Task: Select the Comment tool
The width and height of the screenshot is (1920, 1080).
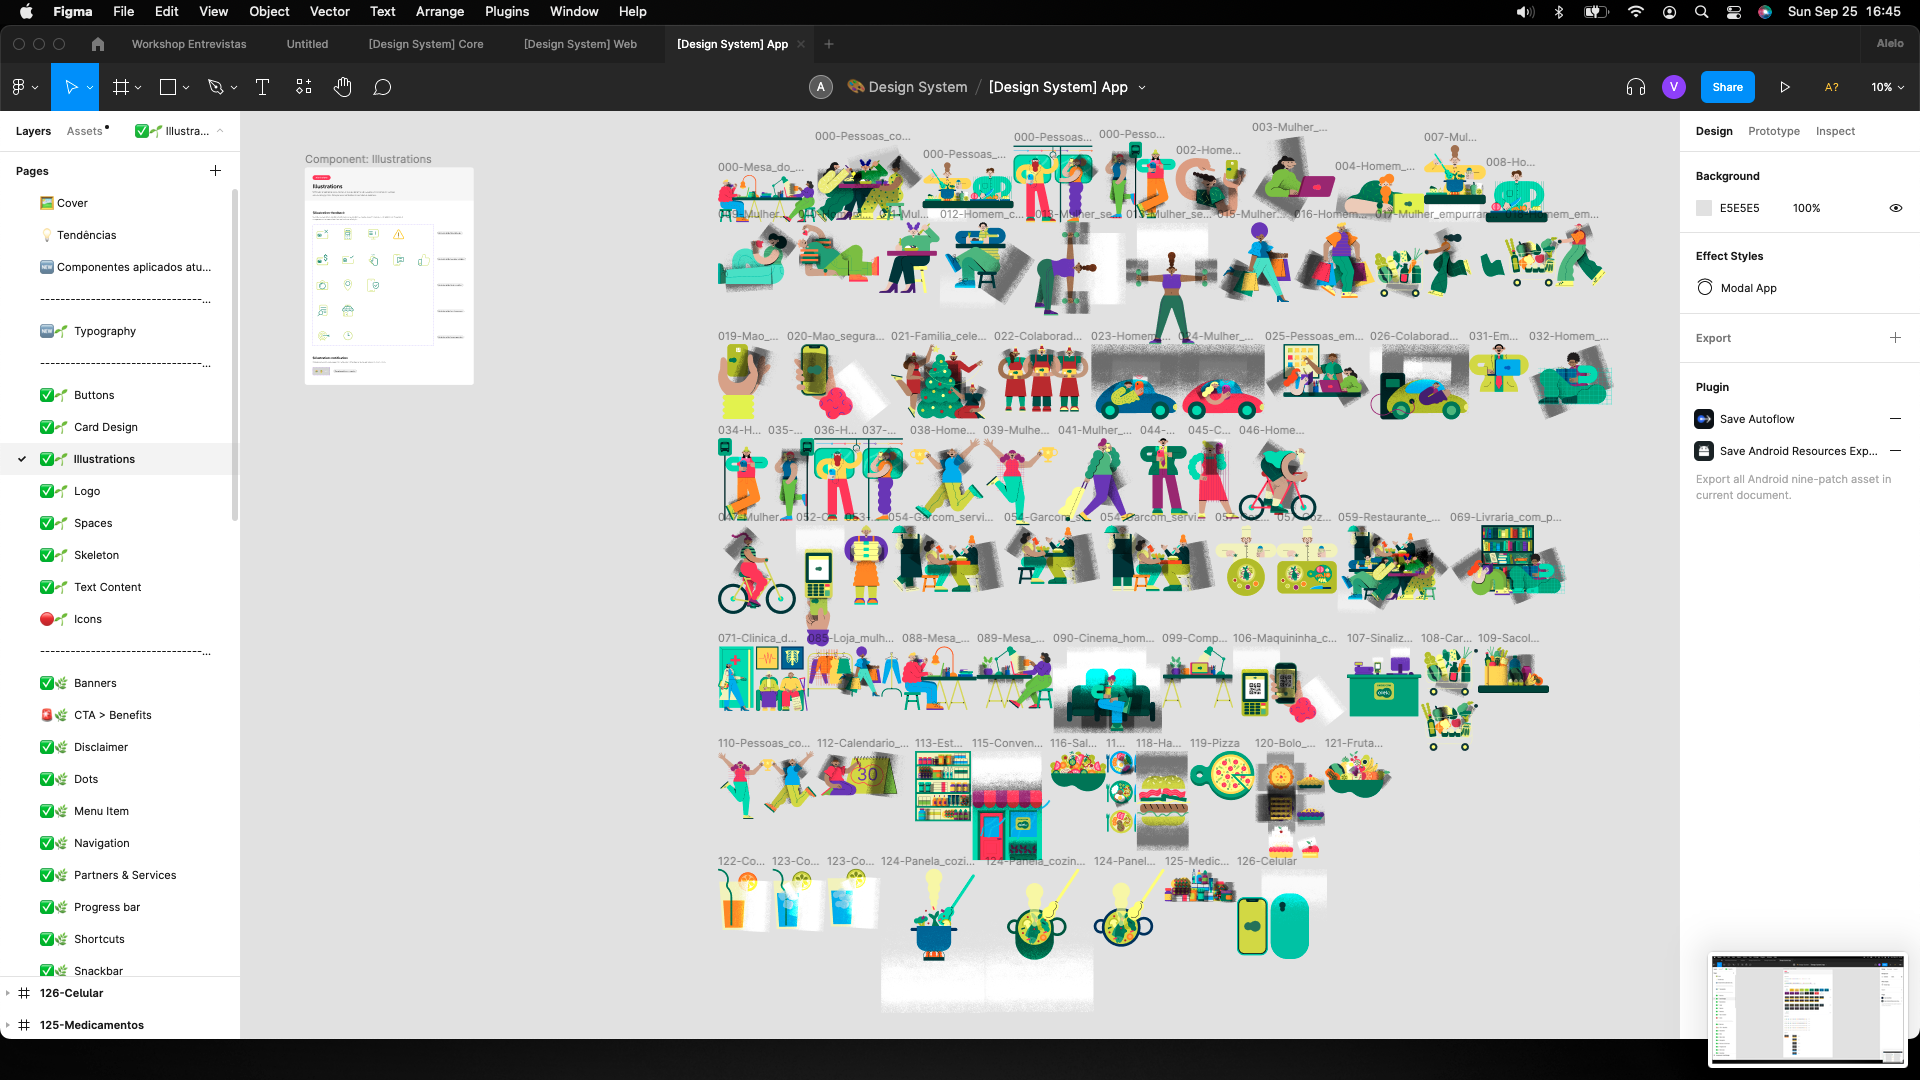Action: (x=382, y=87)
